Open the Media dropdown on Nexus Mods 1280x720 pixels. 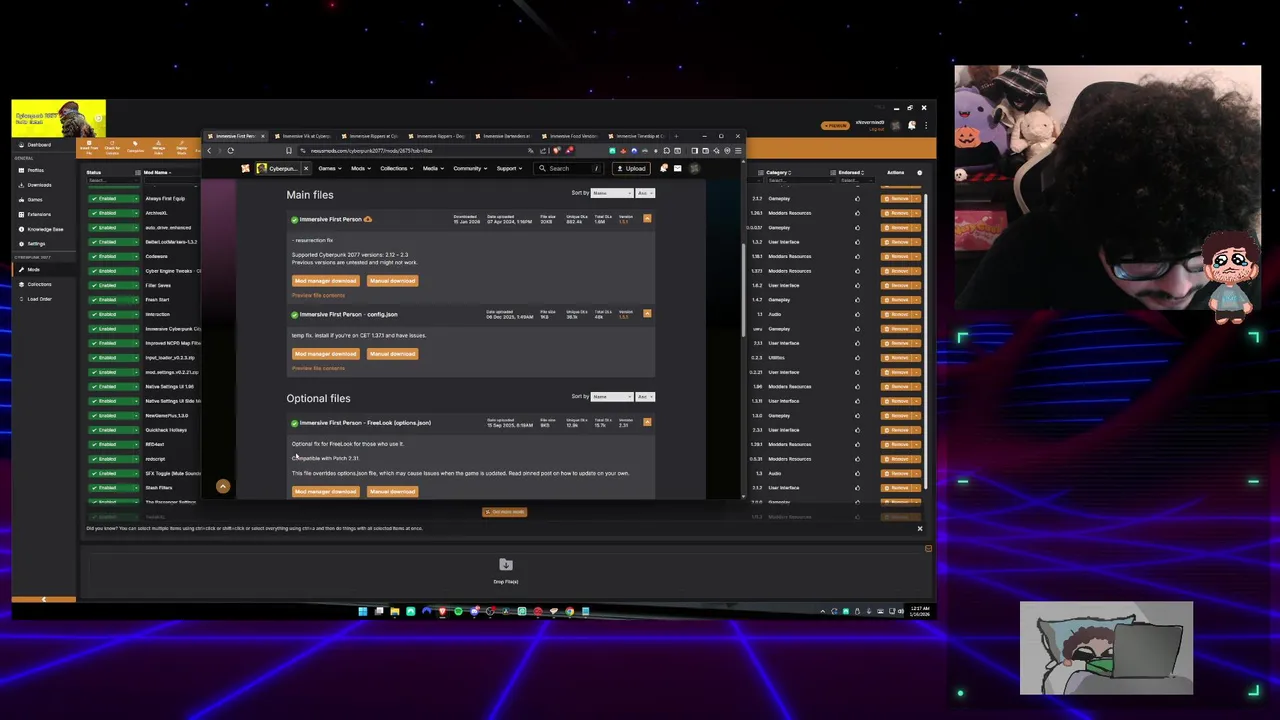(432, 168)
